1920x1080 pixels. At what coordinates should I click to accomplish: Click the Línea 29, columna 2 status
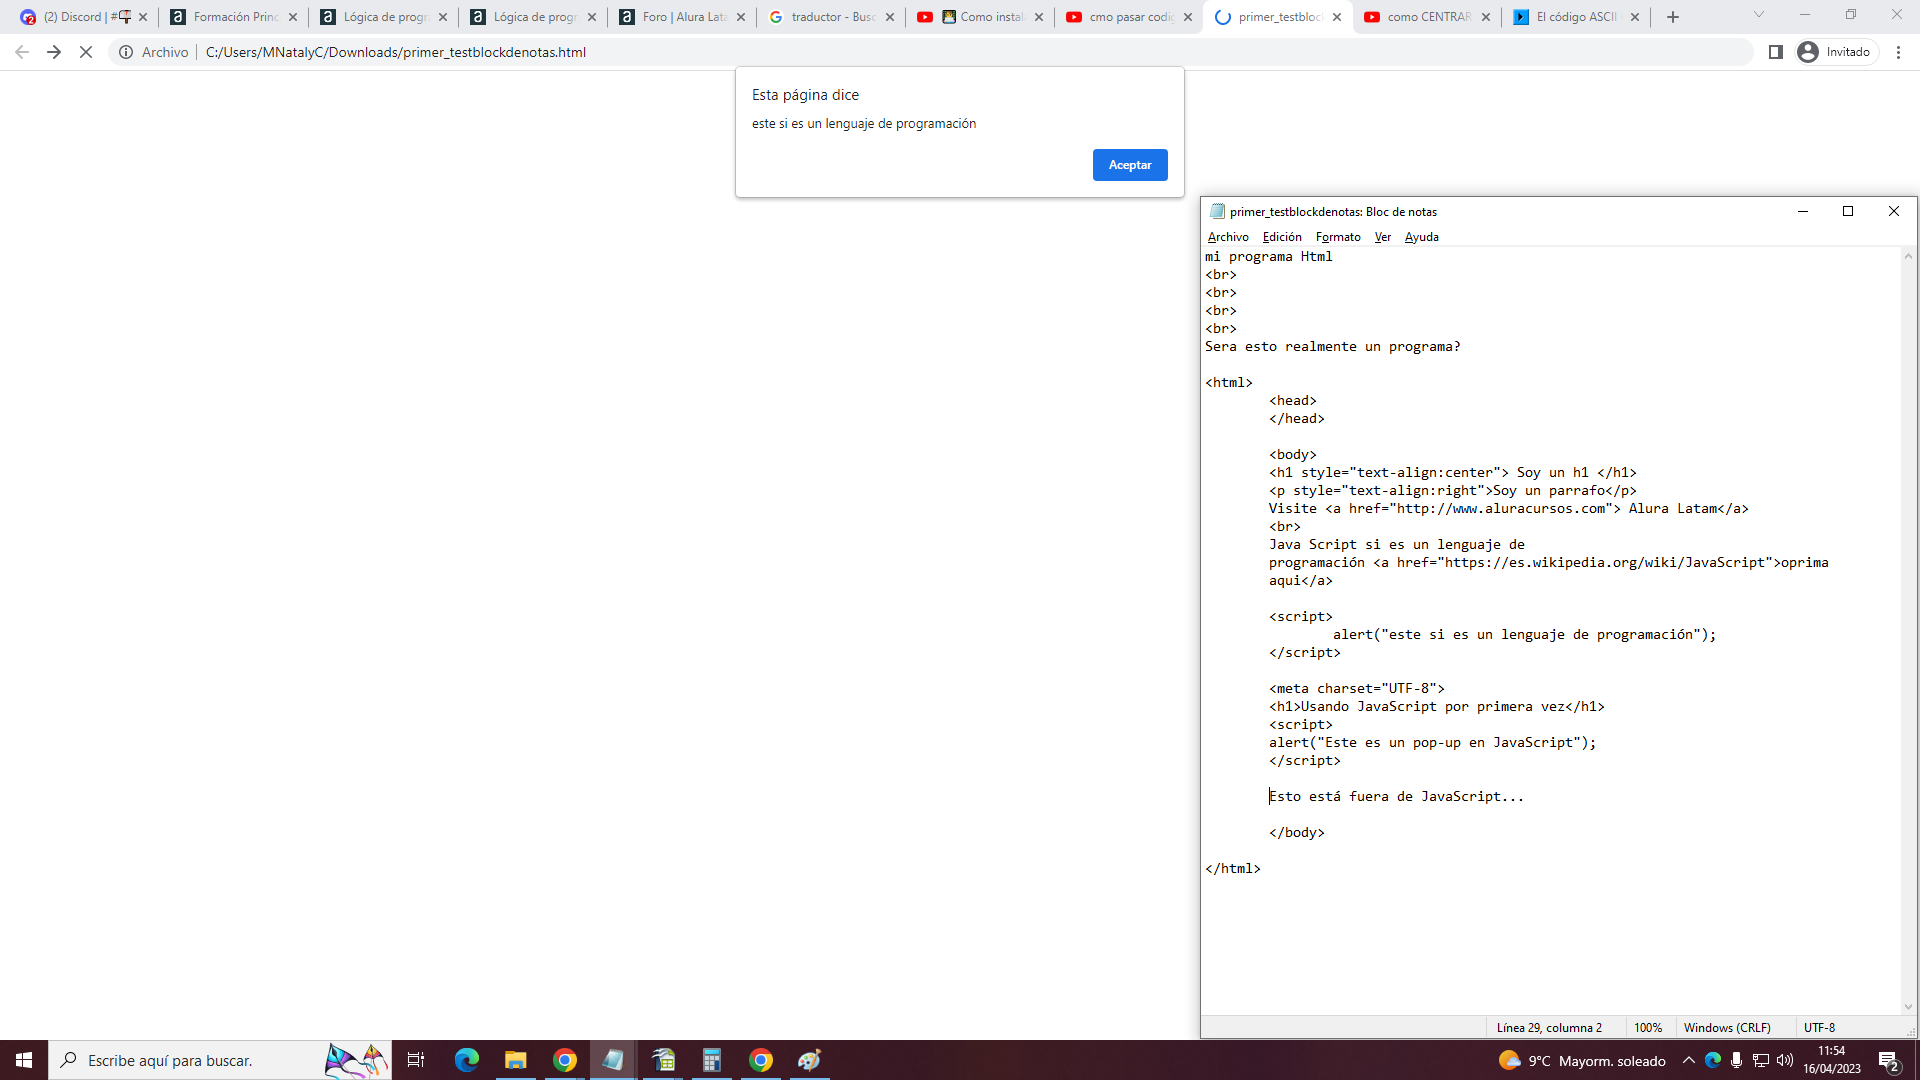tap(1549, 1028)
